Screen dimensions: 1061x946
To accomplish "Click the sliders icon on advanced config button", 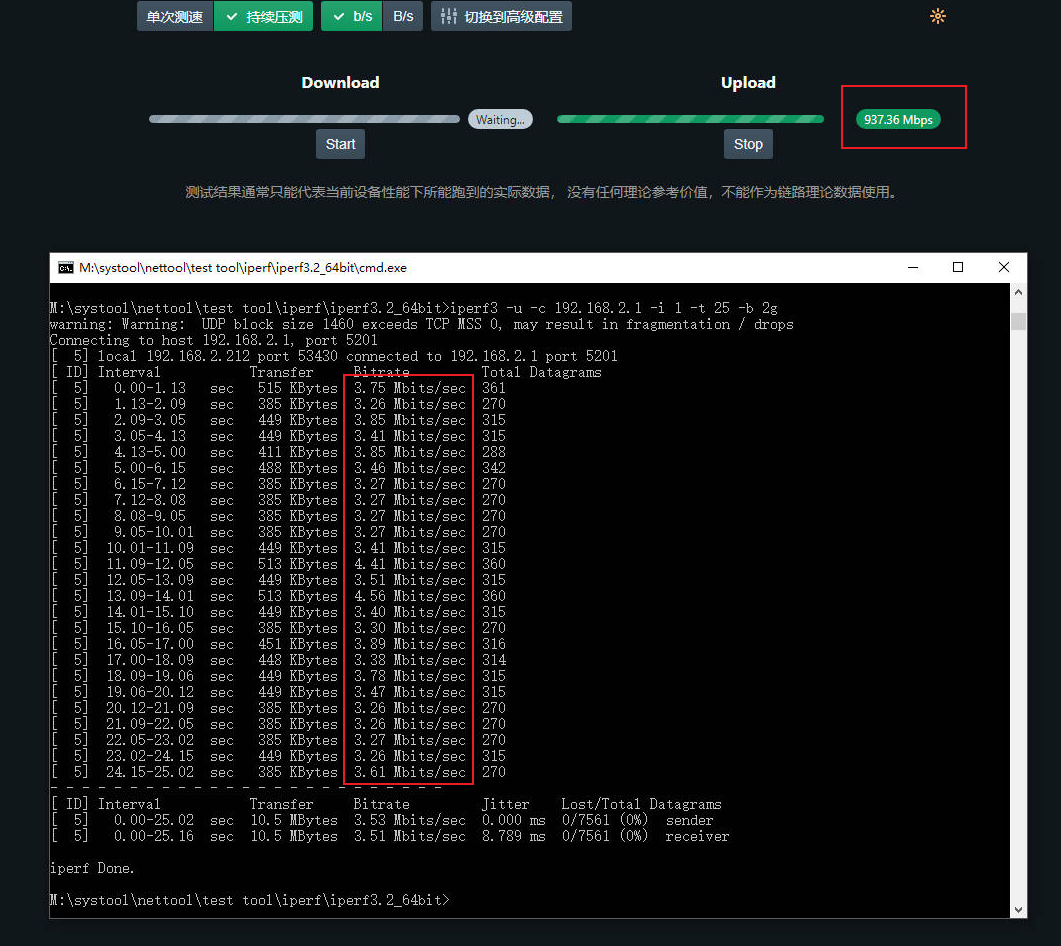I will pos(448,16).
